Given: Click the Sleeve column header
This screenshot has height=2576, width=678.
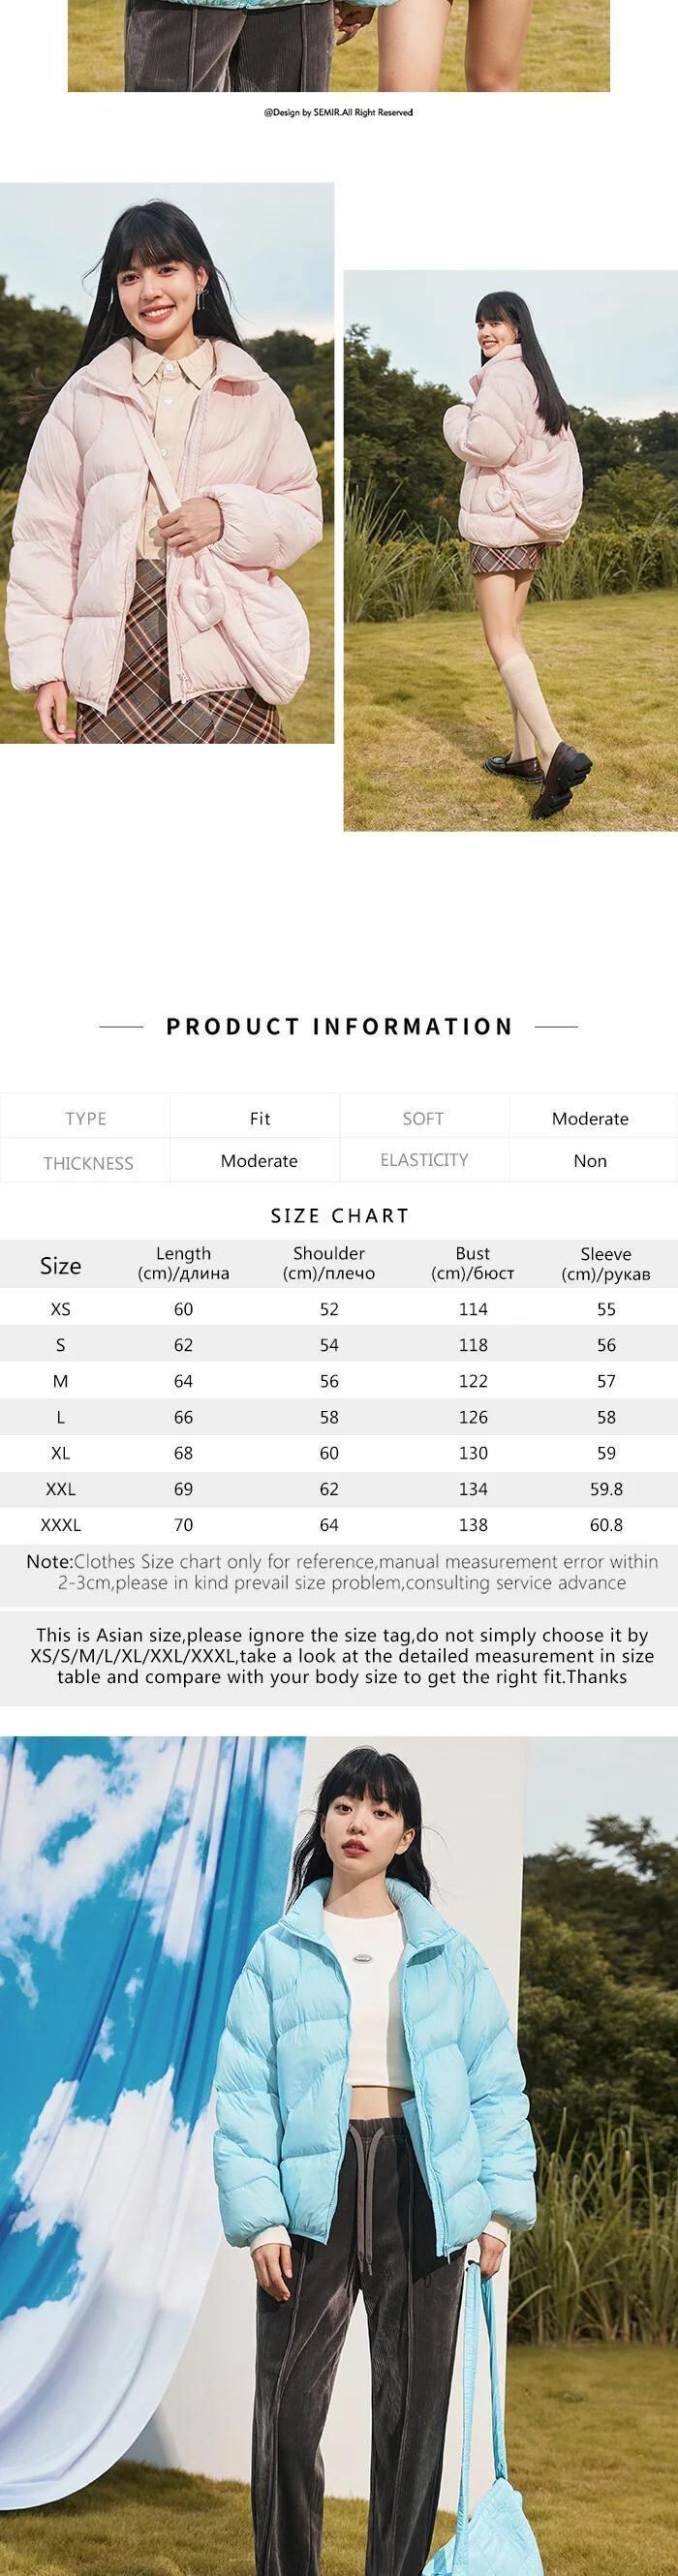Looking at the screenshot, I should [605, 1264].
